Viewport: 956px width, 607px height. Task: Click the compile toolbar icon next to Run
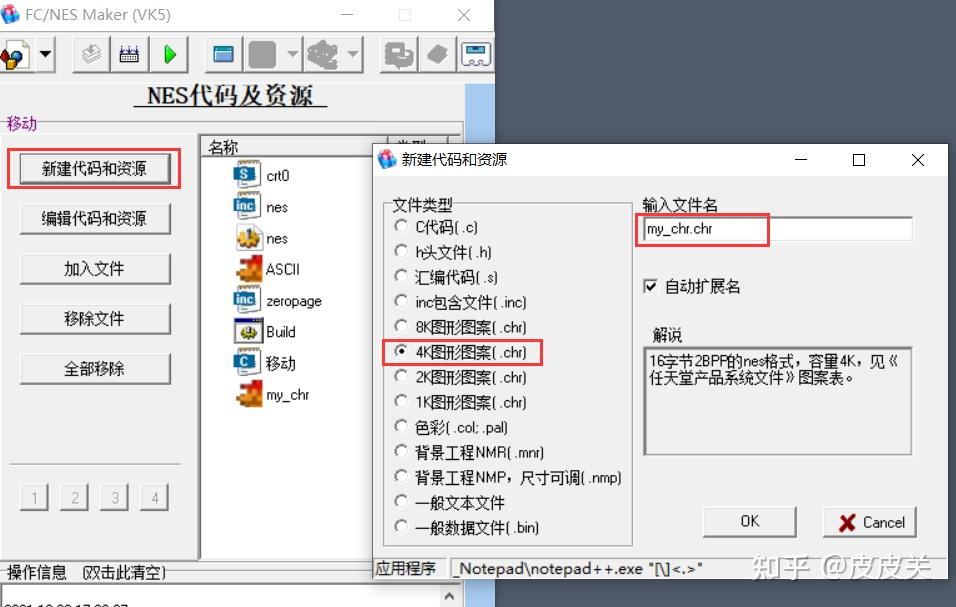click(130, 54)
